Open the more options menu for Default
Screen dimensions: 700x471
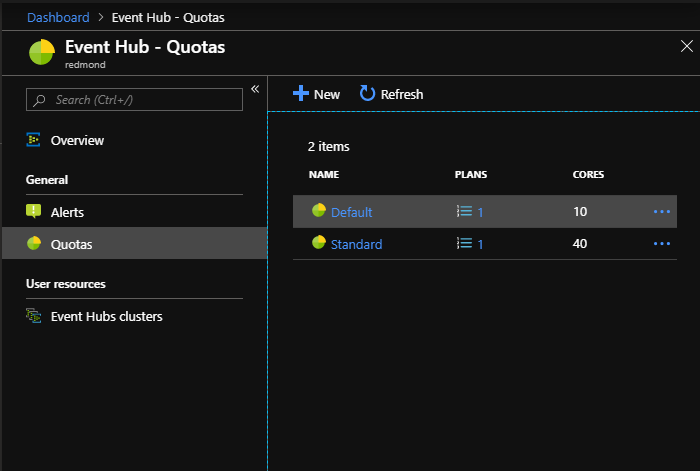coord(662,212)
